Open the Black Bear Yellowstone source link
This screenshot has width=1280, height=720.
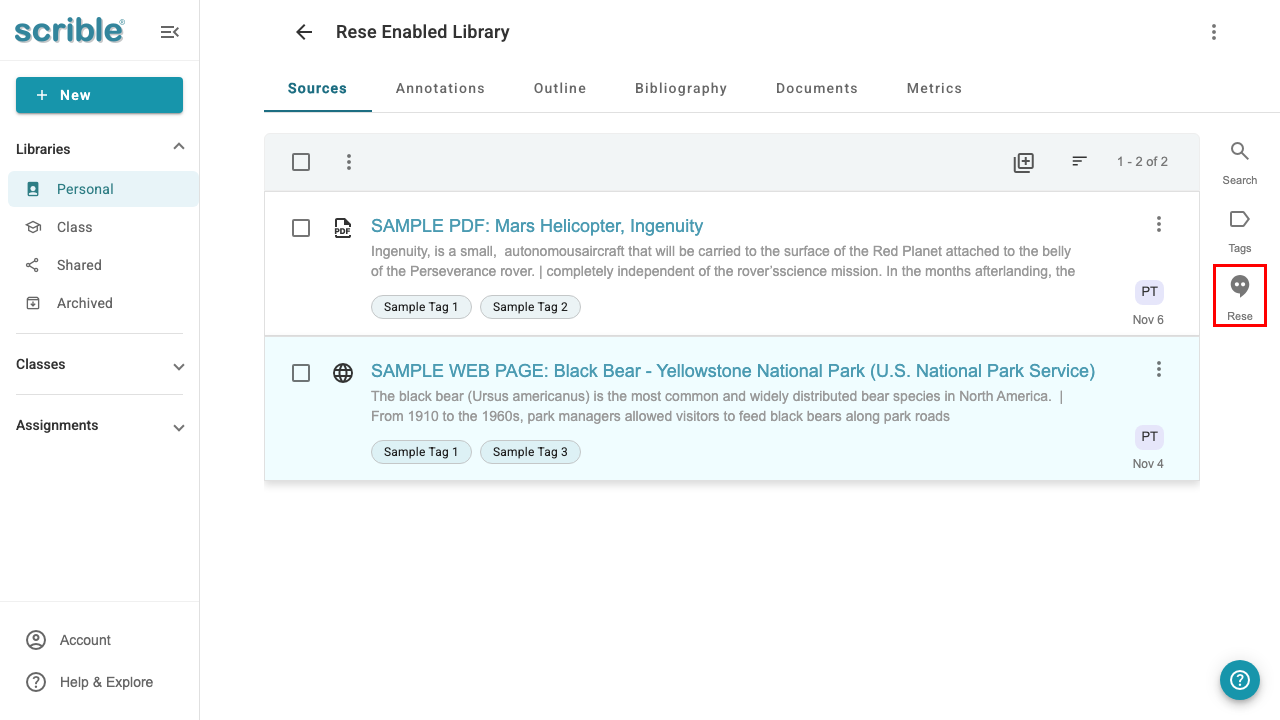coord(732,370)
